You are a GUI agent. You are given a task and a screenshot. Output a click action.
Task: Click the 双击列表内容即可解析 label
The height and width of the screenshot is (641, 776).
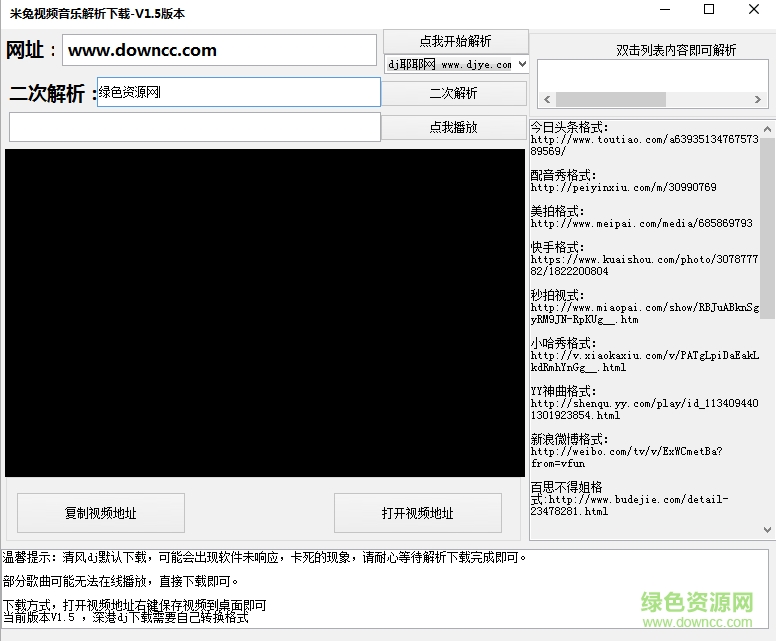tap(676, 50)
